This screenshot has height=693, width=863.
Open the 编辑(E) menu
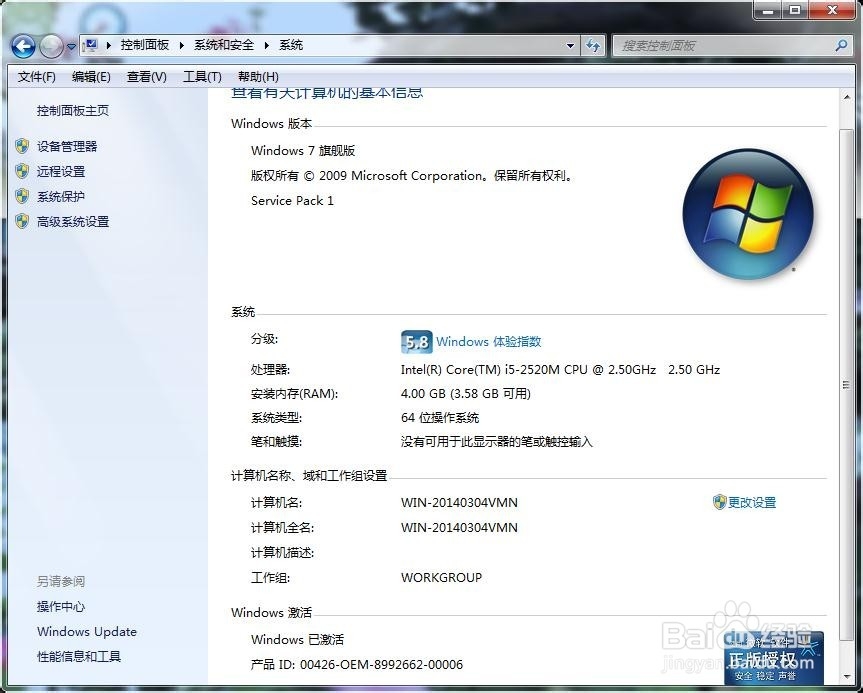click(x=91, y=77)
